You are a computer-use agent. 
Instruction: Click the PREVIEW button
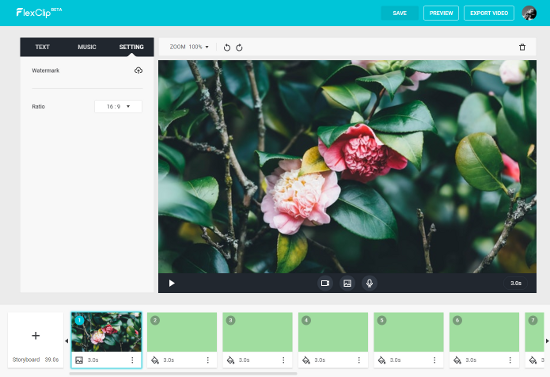click(x=441, y=13)
